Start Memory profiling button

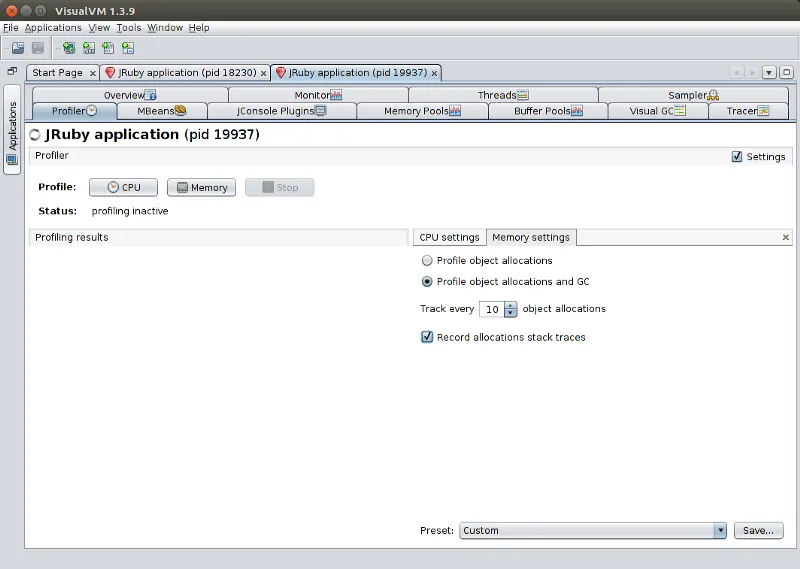point(202,187)
